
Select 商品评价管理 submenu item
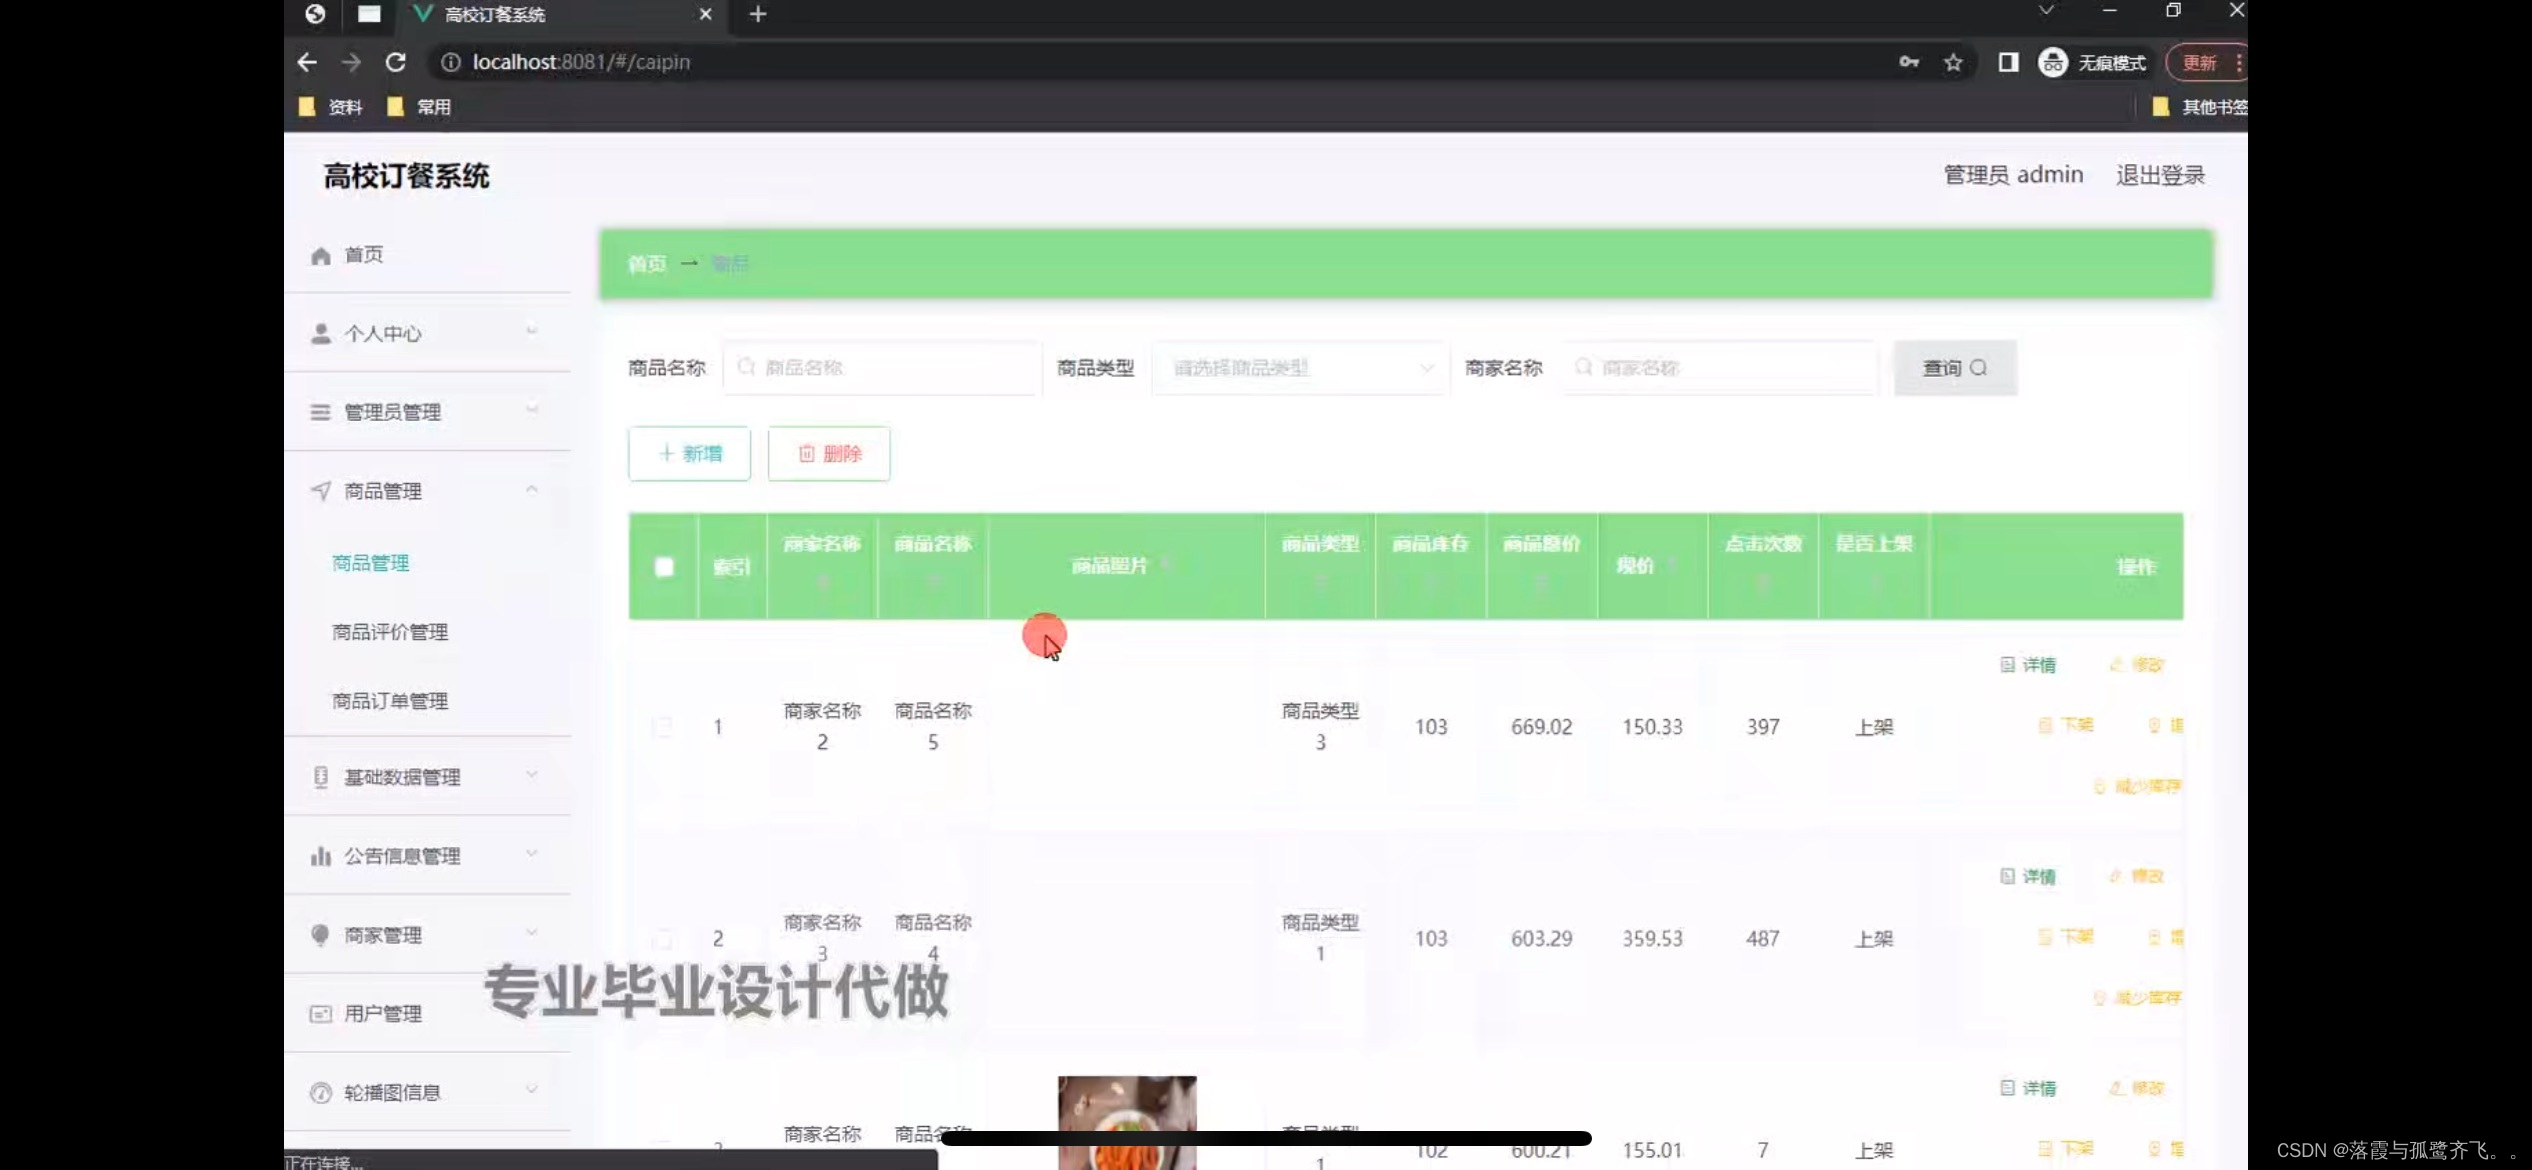pos(390,632)
